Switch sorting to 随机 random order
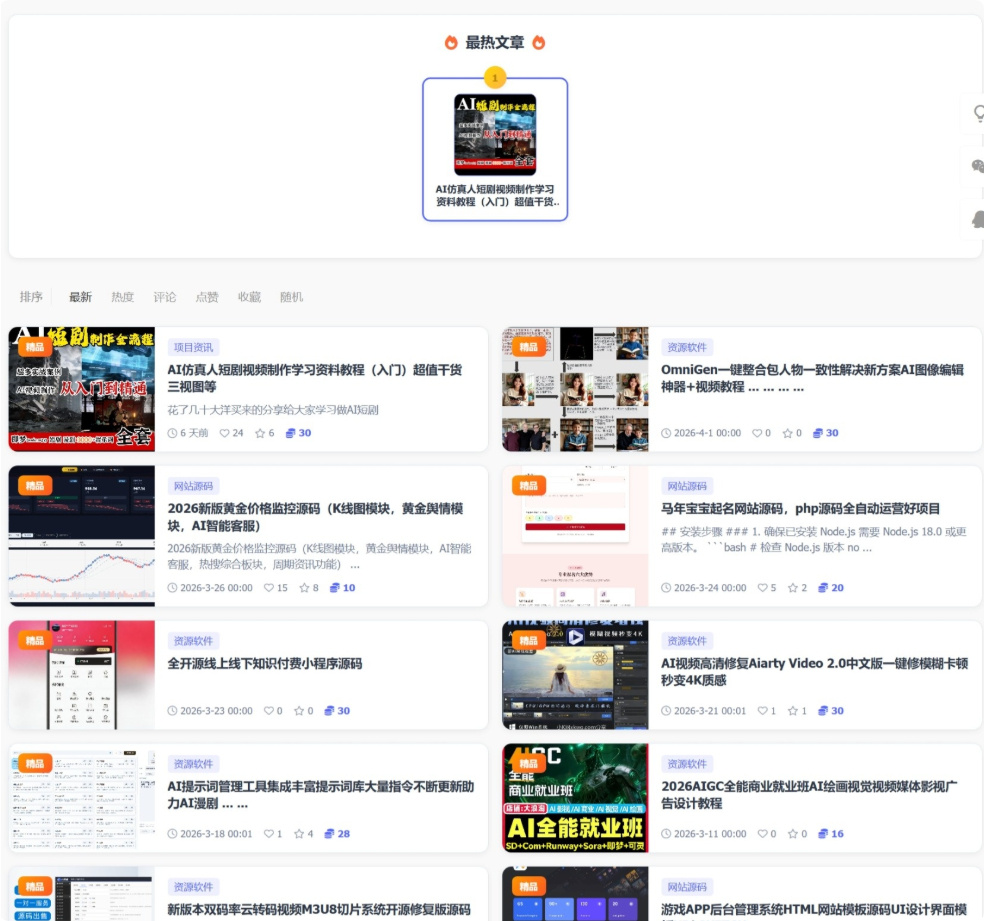This screenshot has height=921, width=984. tap(290, 296)
